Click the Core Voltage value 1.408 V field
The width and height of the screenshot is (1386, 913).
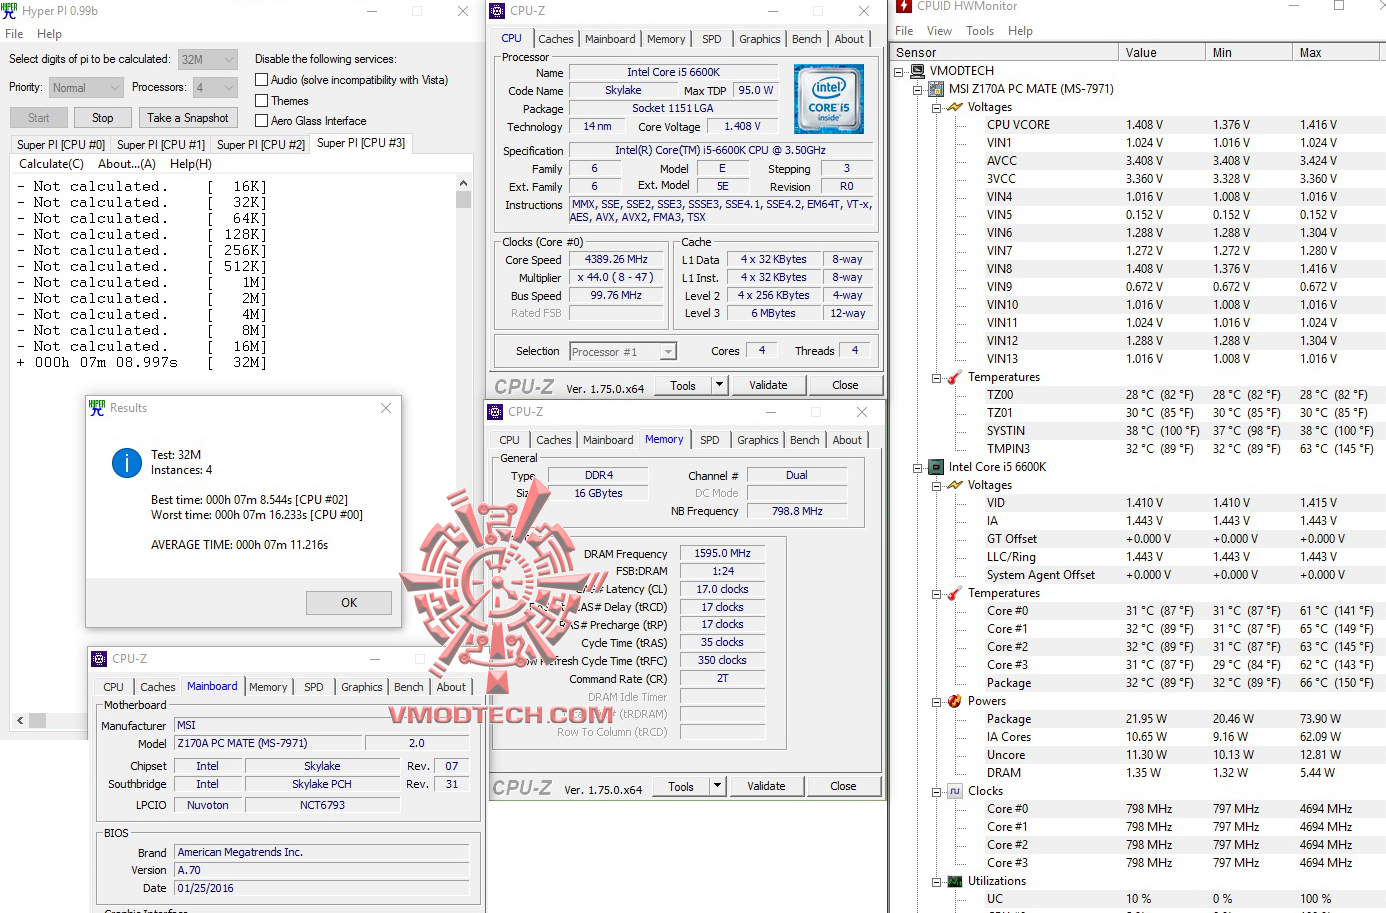tap(742, 127)
